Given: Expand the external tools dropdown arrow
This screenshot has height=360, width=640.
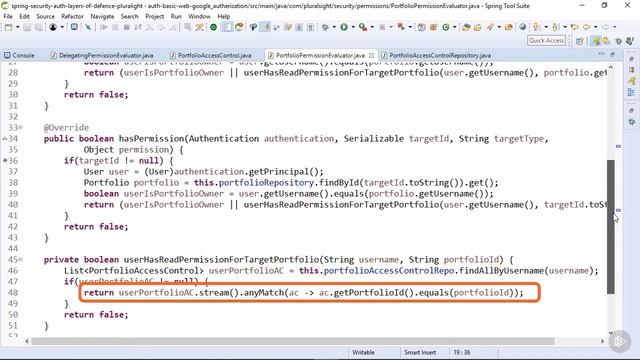Looking at the screenshot, I should (x=372, y=27).
